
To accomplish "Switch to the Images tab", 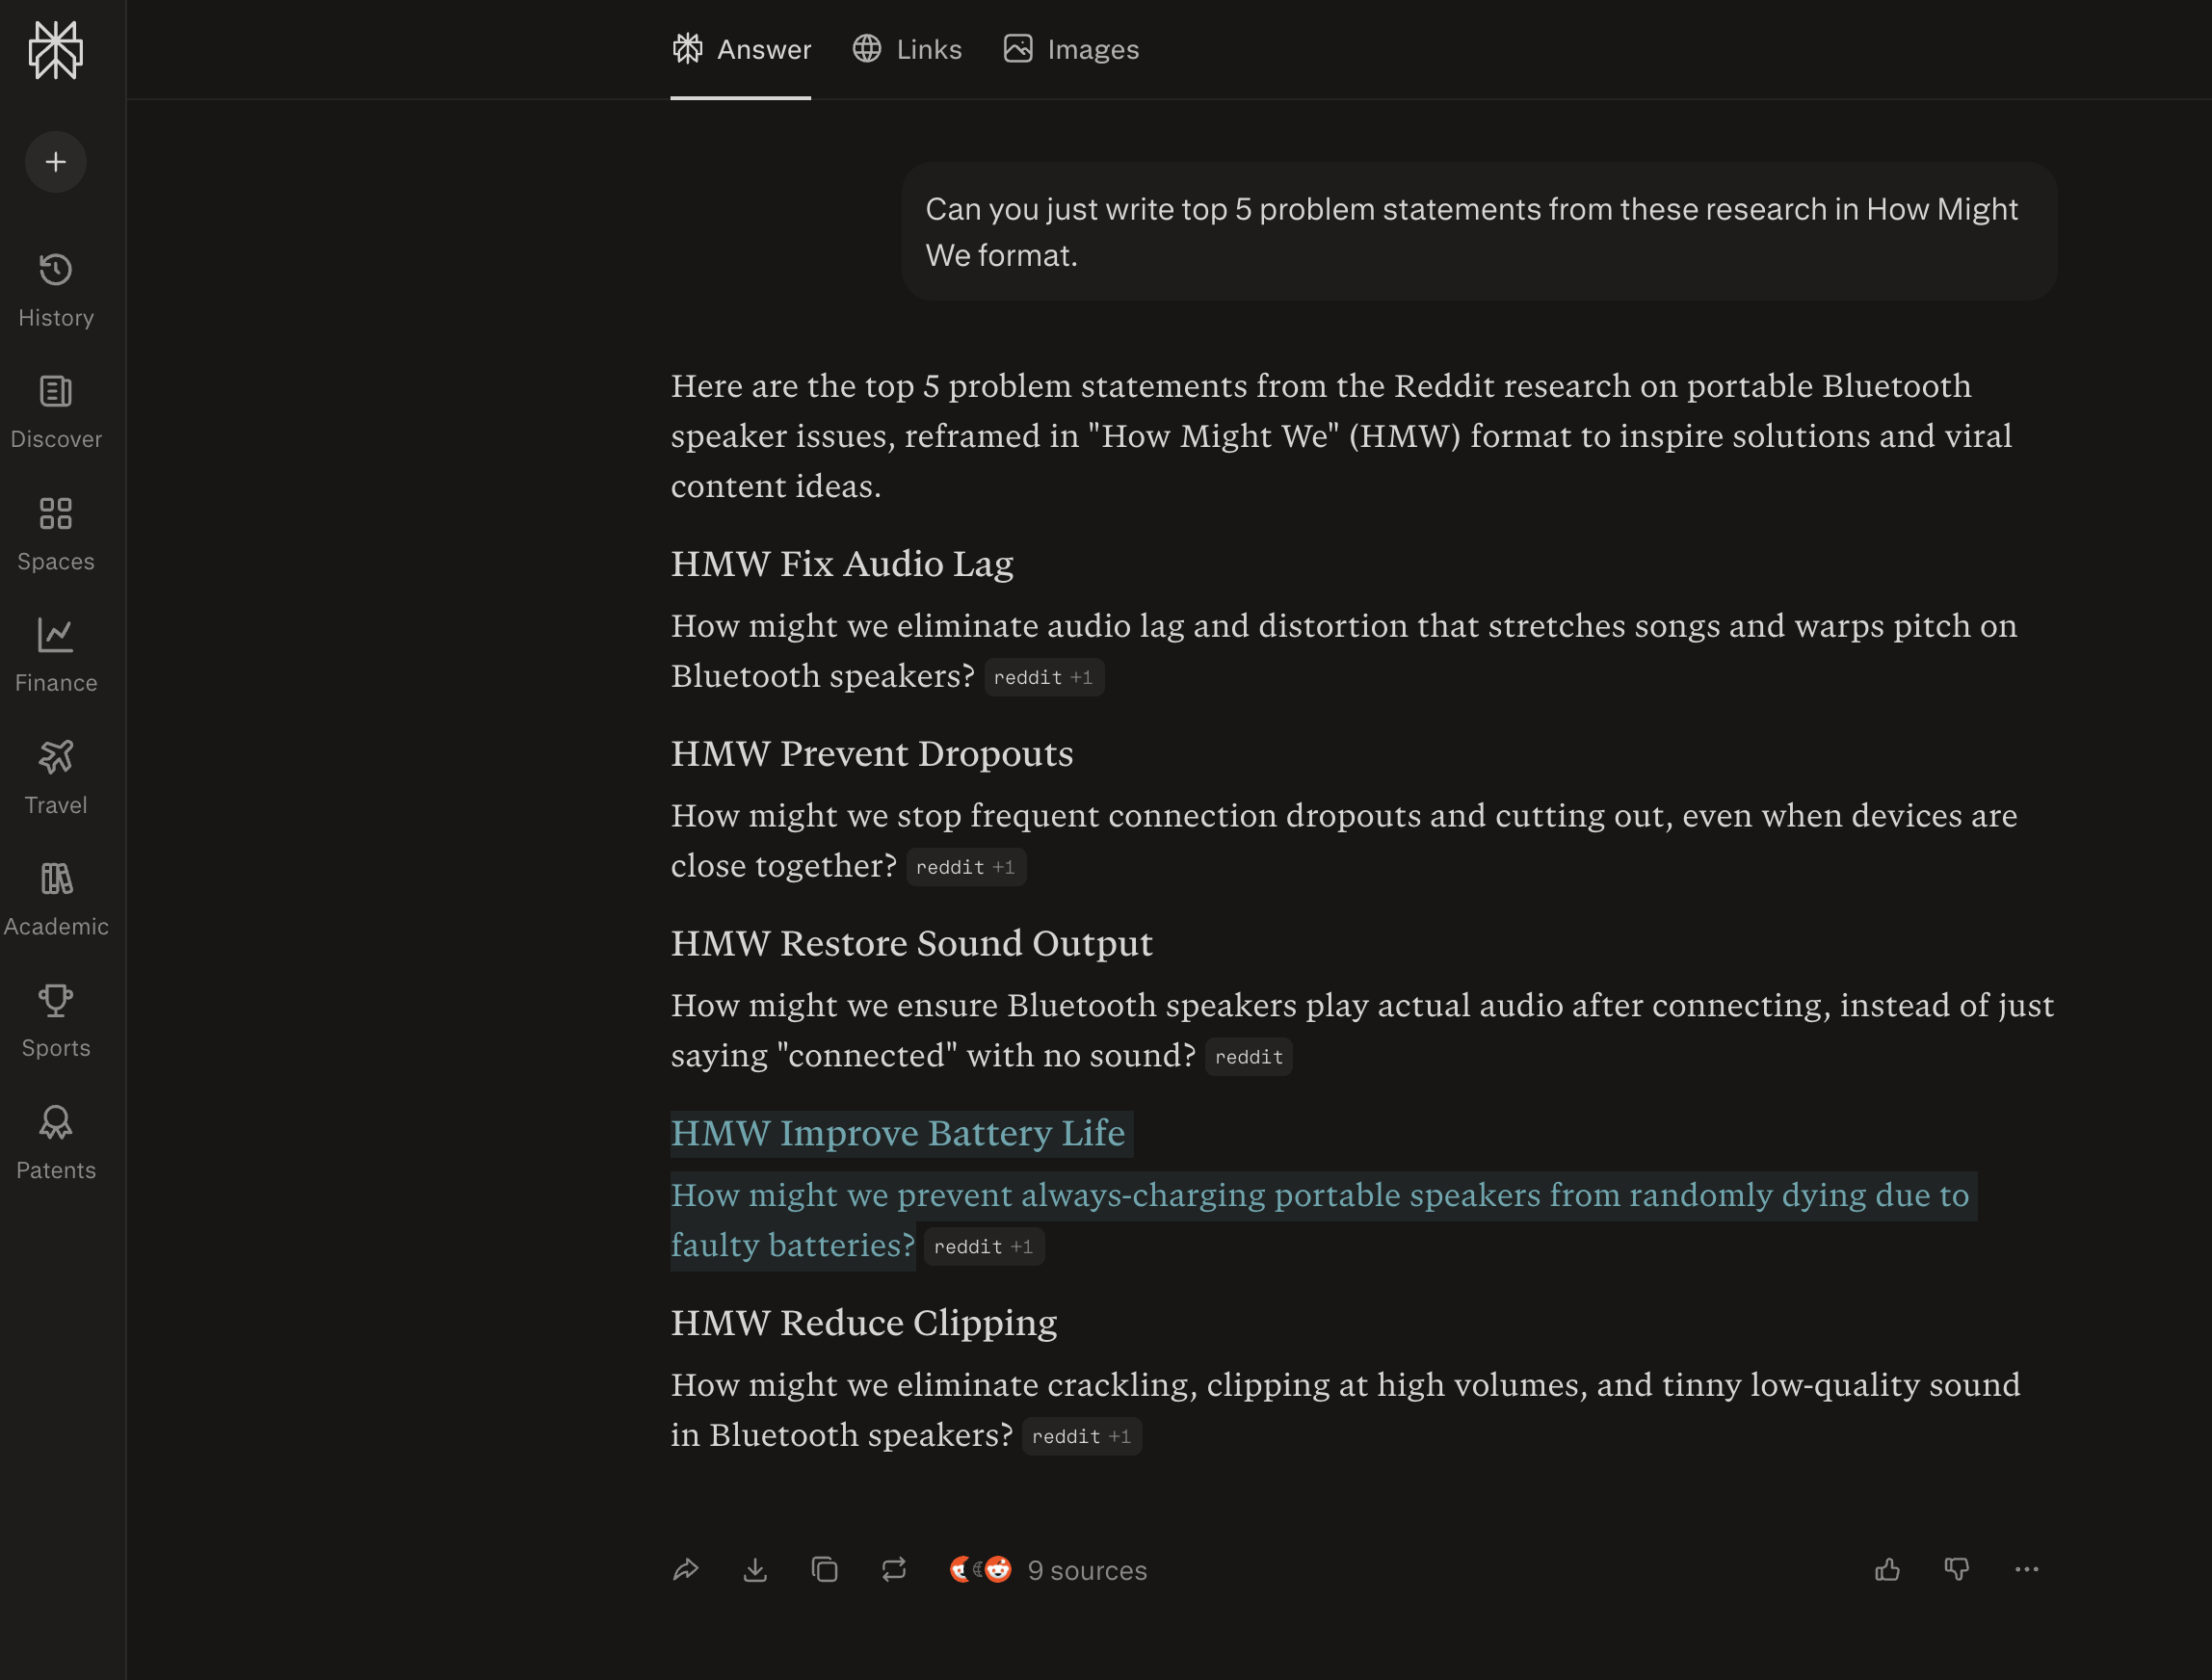I will 1071,49.
